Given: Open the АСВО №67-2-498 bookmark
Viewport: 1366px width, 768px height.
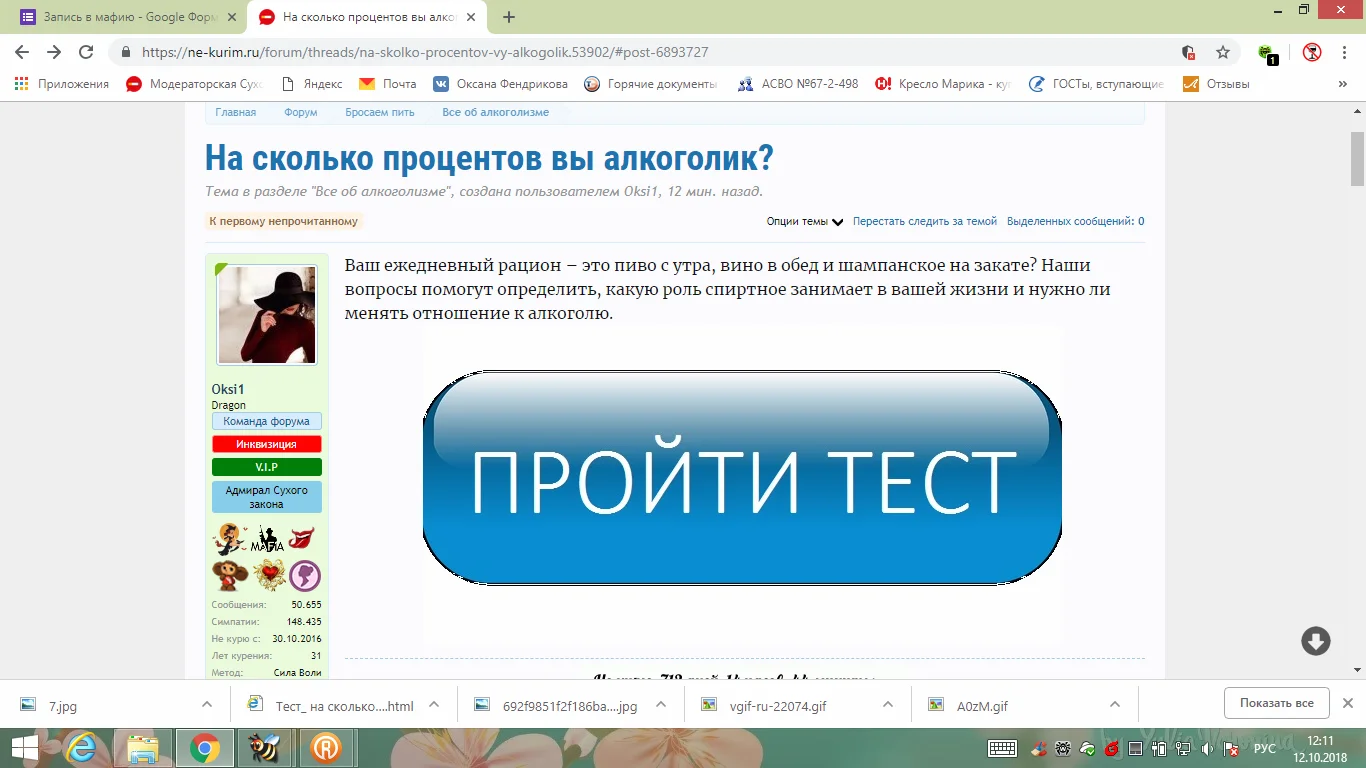Looking at the screenshot, I should (x=797, y=84).
